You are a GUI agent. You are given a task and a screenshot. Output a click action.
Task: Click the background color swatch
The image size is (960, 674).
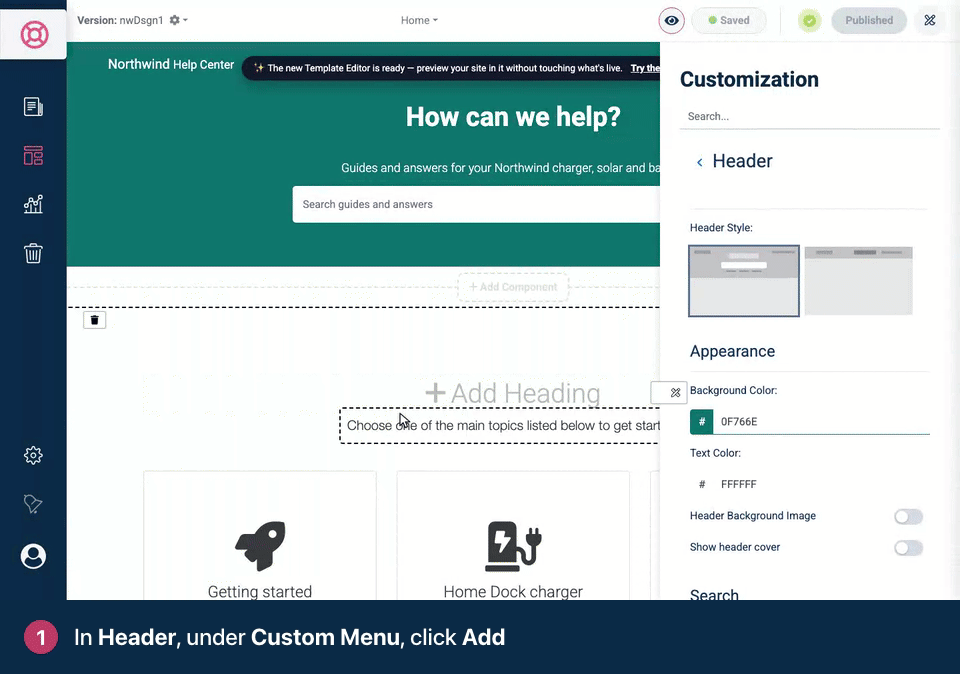(702, 422)
